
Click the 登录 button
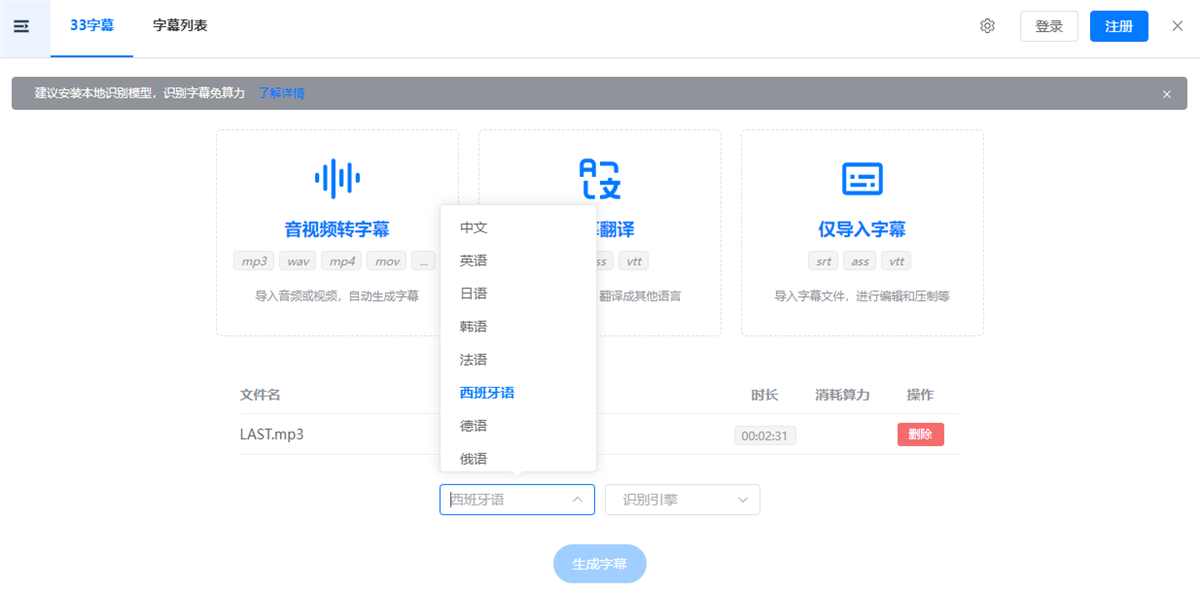[1049, 26]
